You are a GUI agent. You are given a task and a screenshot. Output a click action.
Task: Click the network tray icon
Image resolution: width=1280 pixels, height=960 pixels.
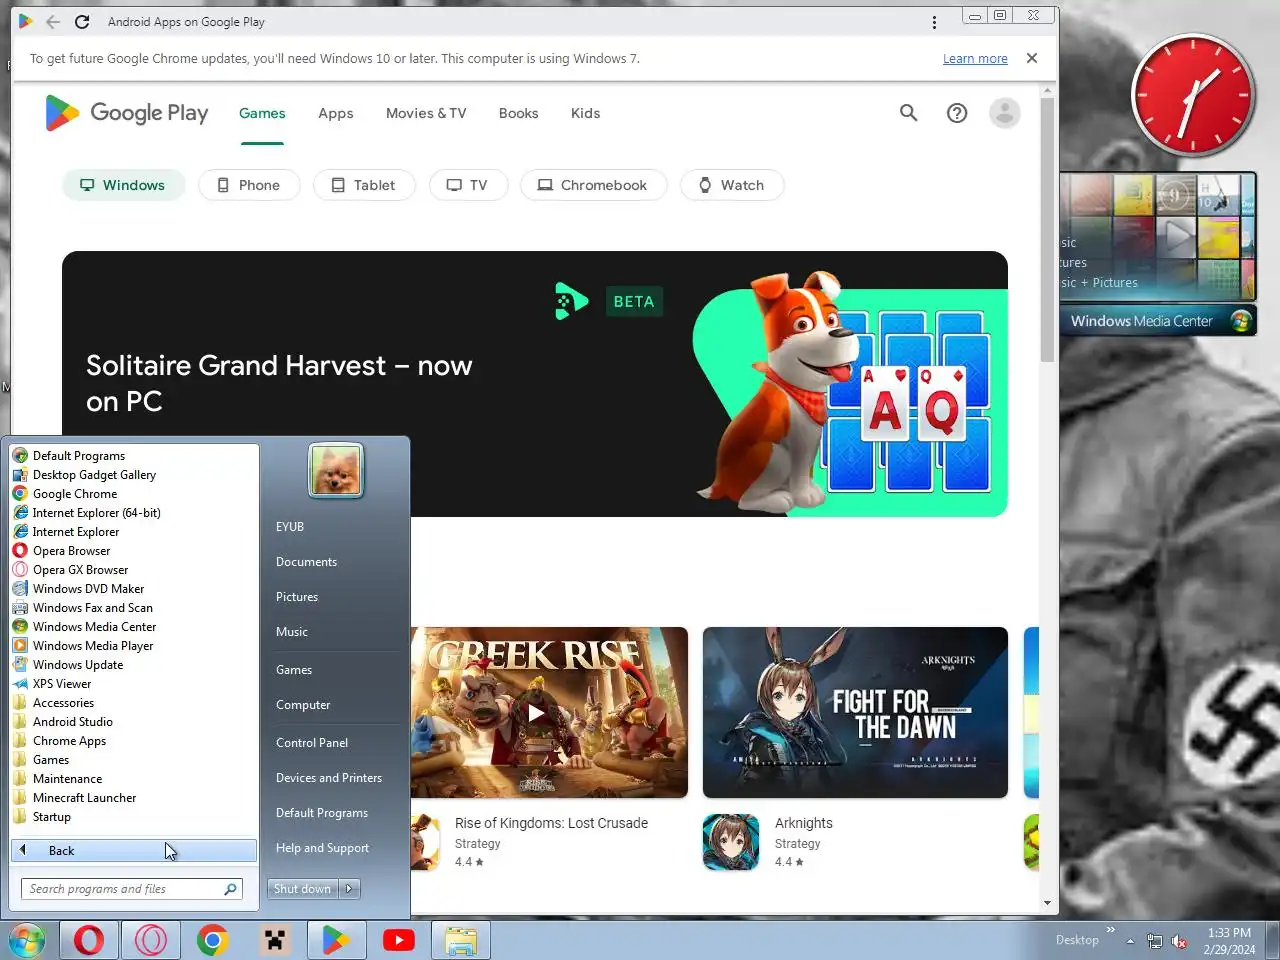click(1155, 941)
